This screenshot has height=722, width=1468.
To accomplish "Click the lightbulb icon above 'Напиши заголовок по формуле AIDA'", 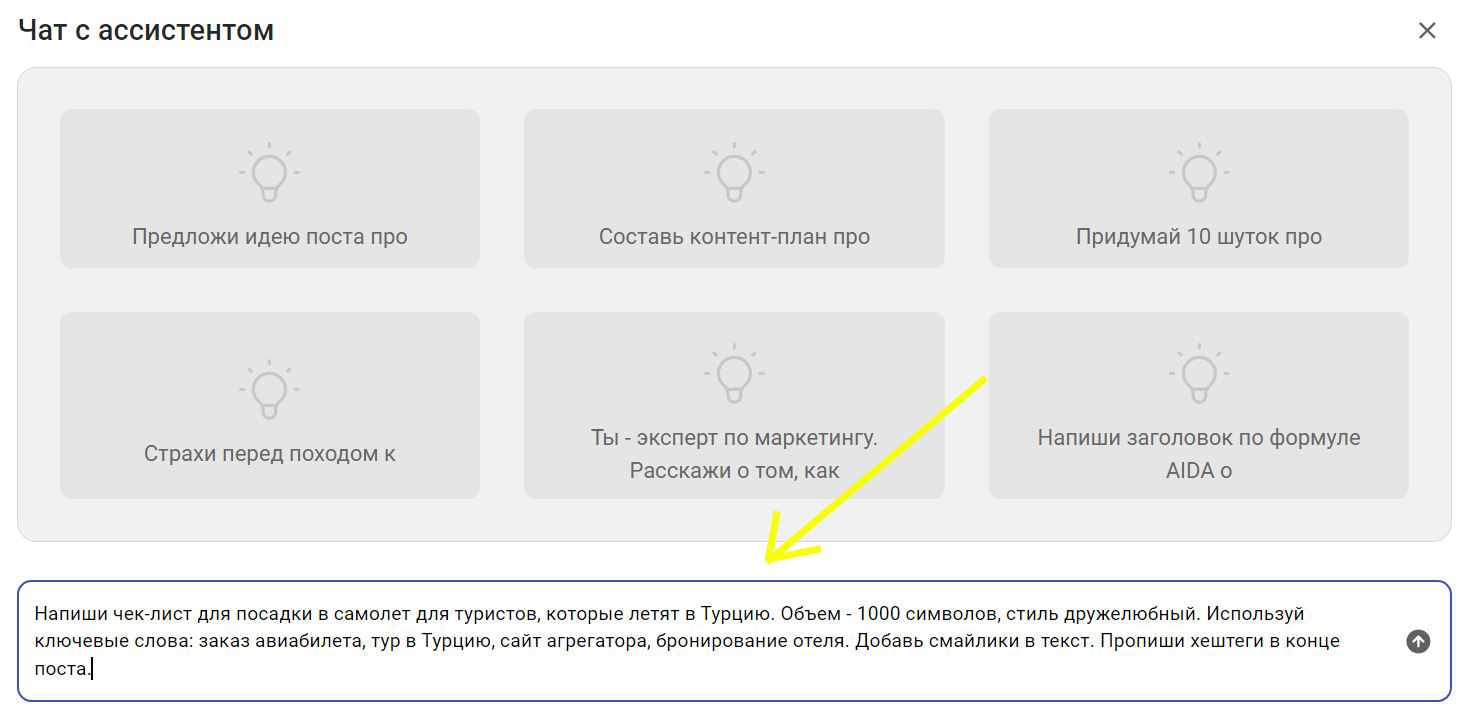I will point(1198,373).
